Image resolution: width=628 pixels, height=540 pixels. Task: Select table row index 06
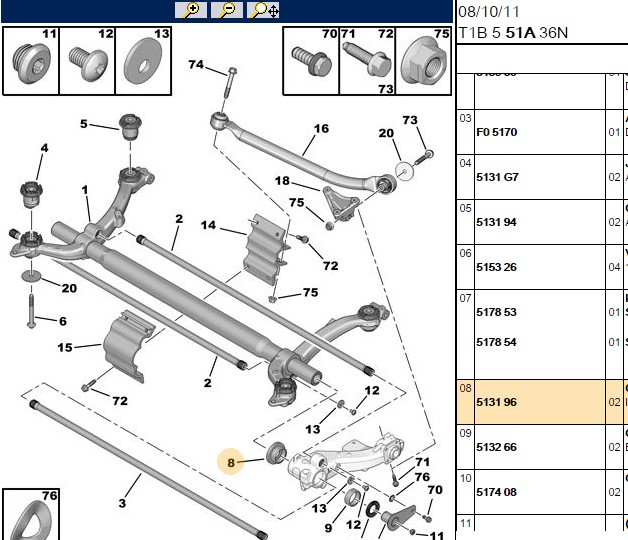465,253
